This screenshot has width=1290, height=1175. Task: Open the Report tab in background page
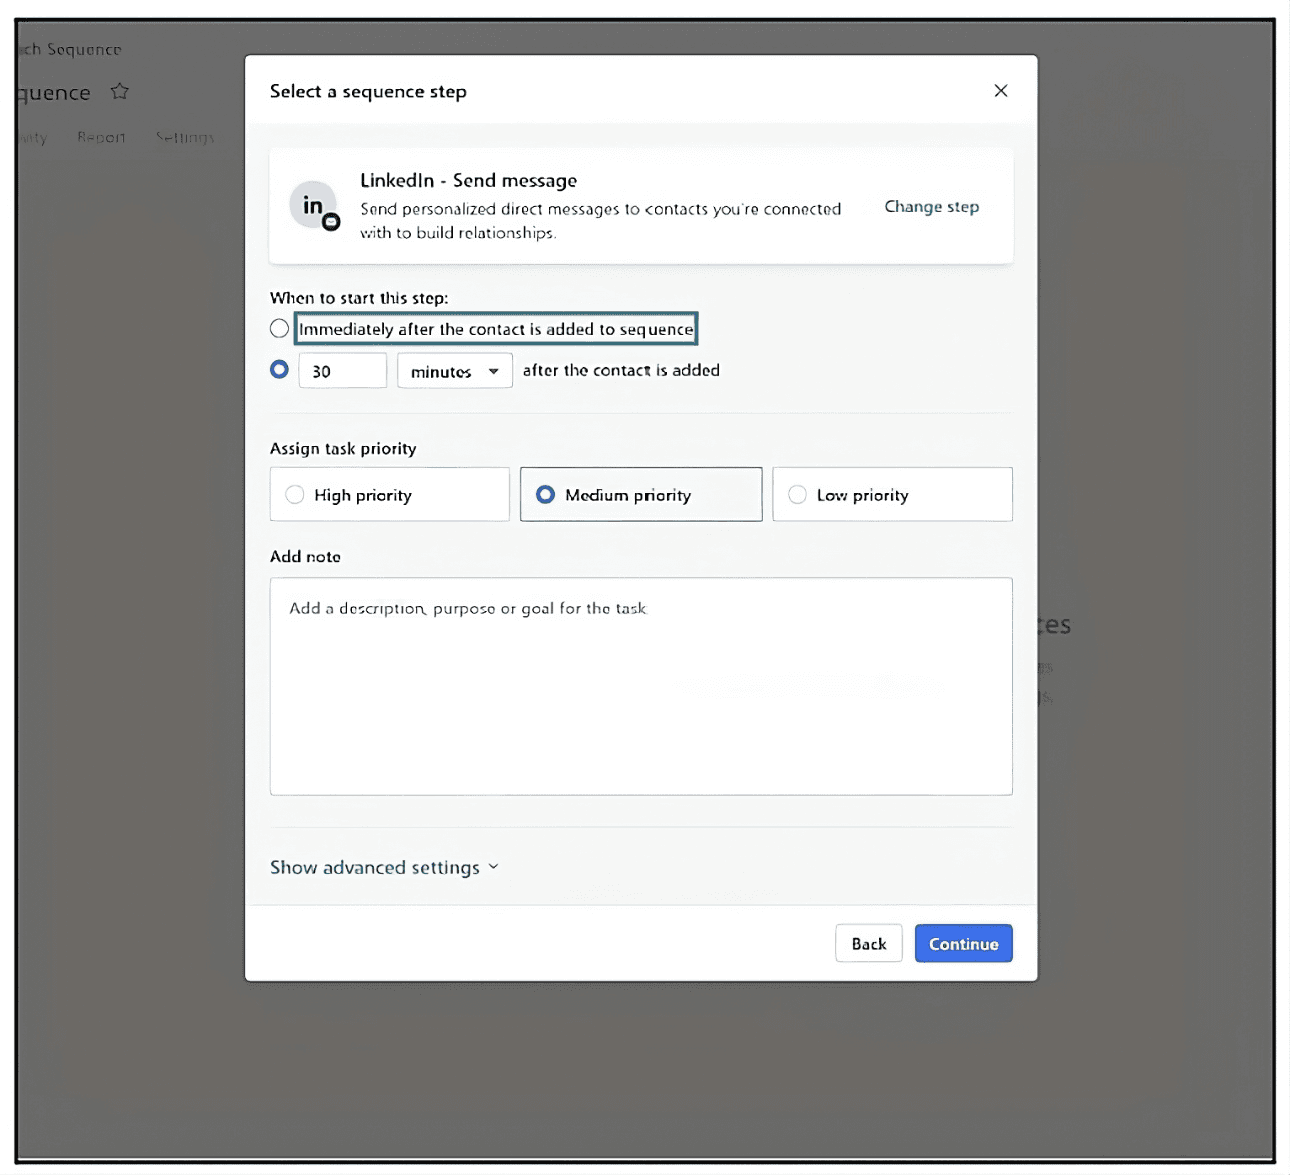pos(101,137)
